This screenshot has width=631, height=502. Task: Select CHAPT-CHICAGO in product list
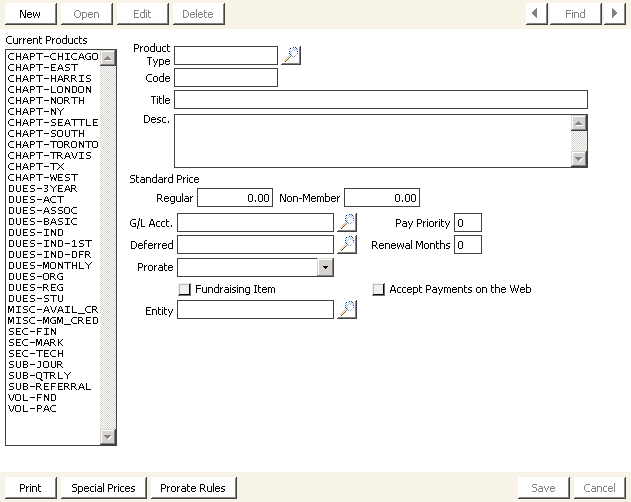53,56
